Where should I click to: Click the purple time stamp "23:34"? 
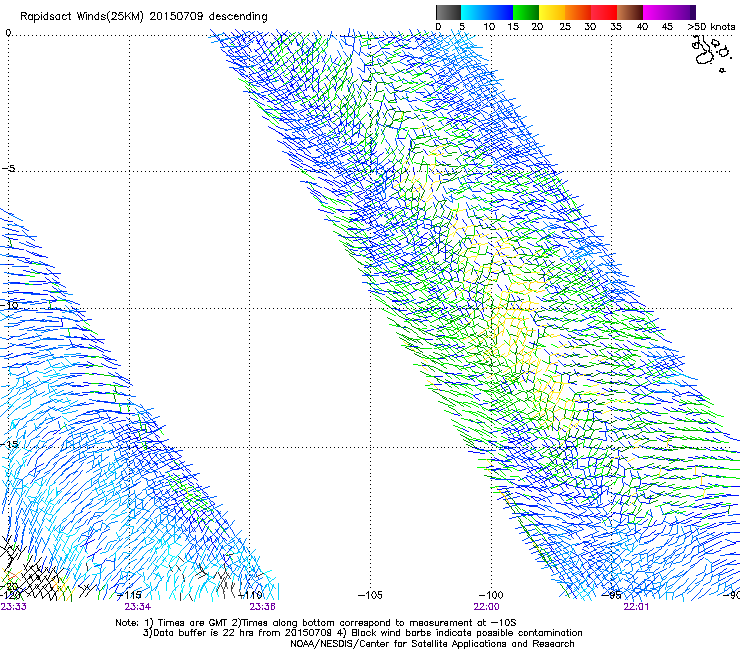point(137,606)
